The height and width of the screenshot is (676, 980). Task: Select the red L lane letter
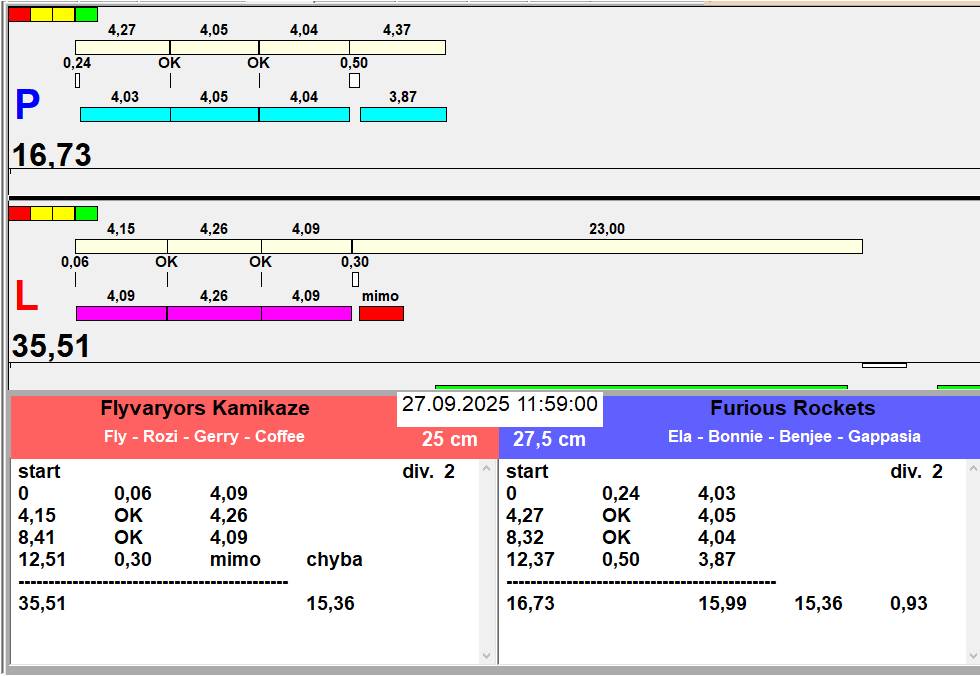(x=26, y=297)
